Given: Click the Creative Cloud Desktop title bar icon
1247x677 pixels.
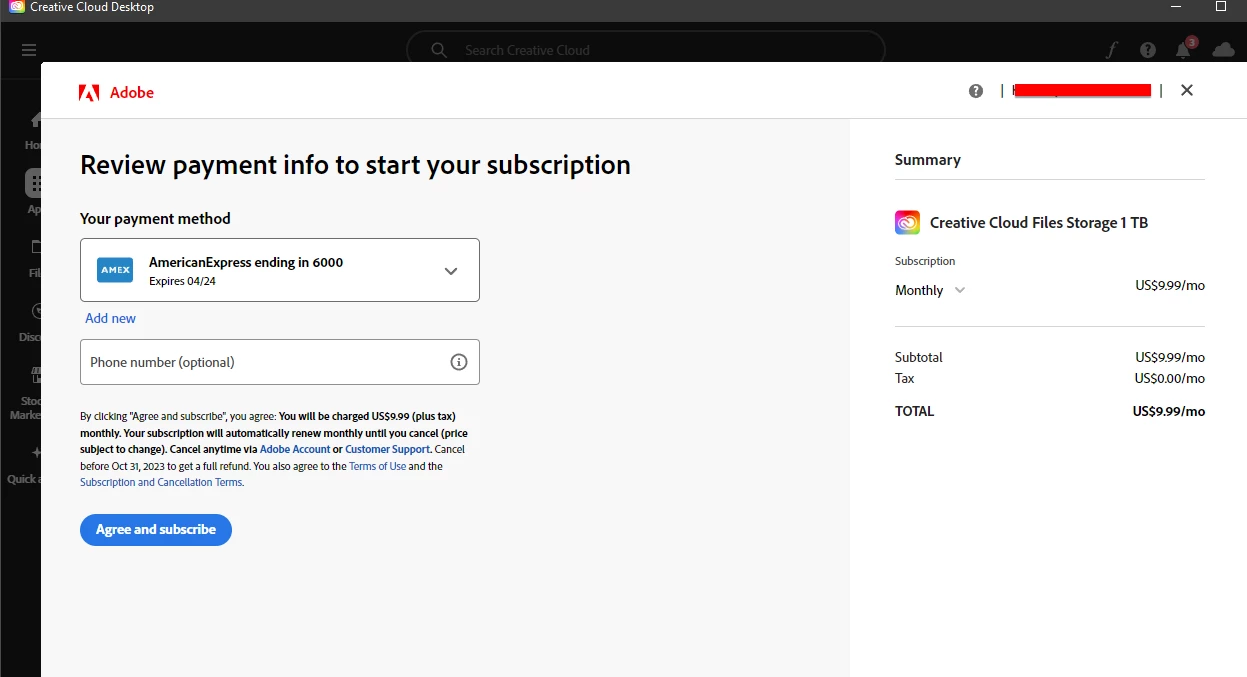Looking at the screenshot, I should (17, 7).
